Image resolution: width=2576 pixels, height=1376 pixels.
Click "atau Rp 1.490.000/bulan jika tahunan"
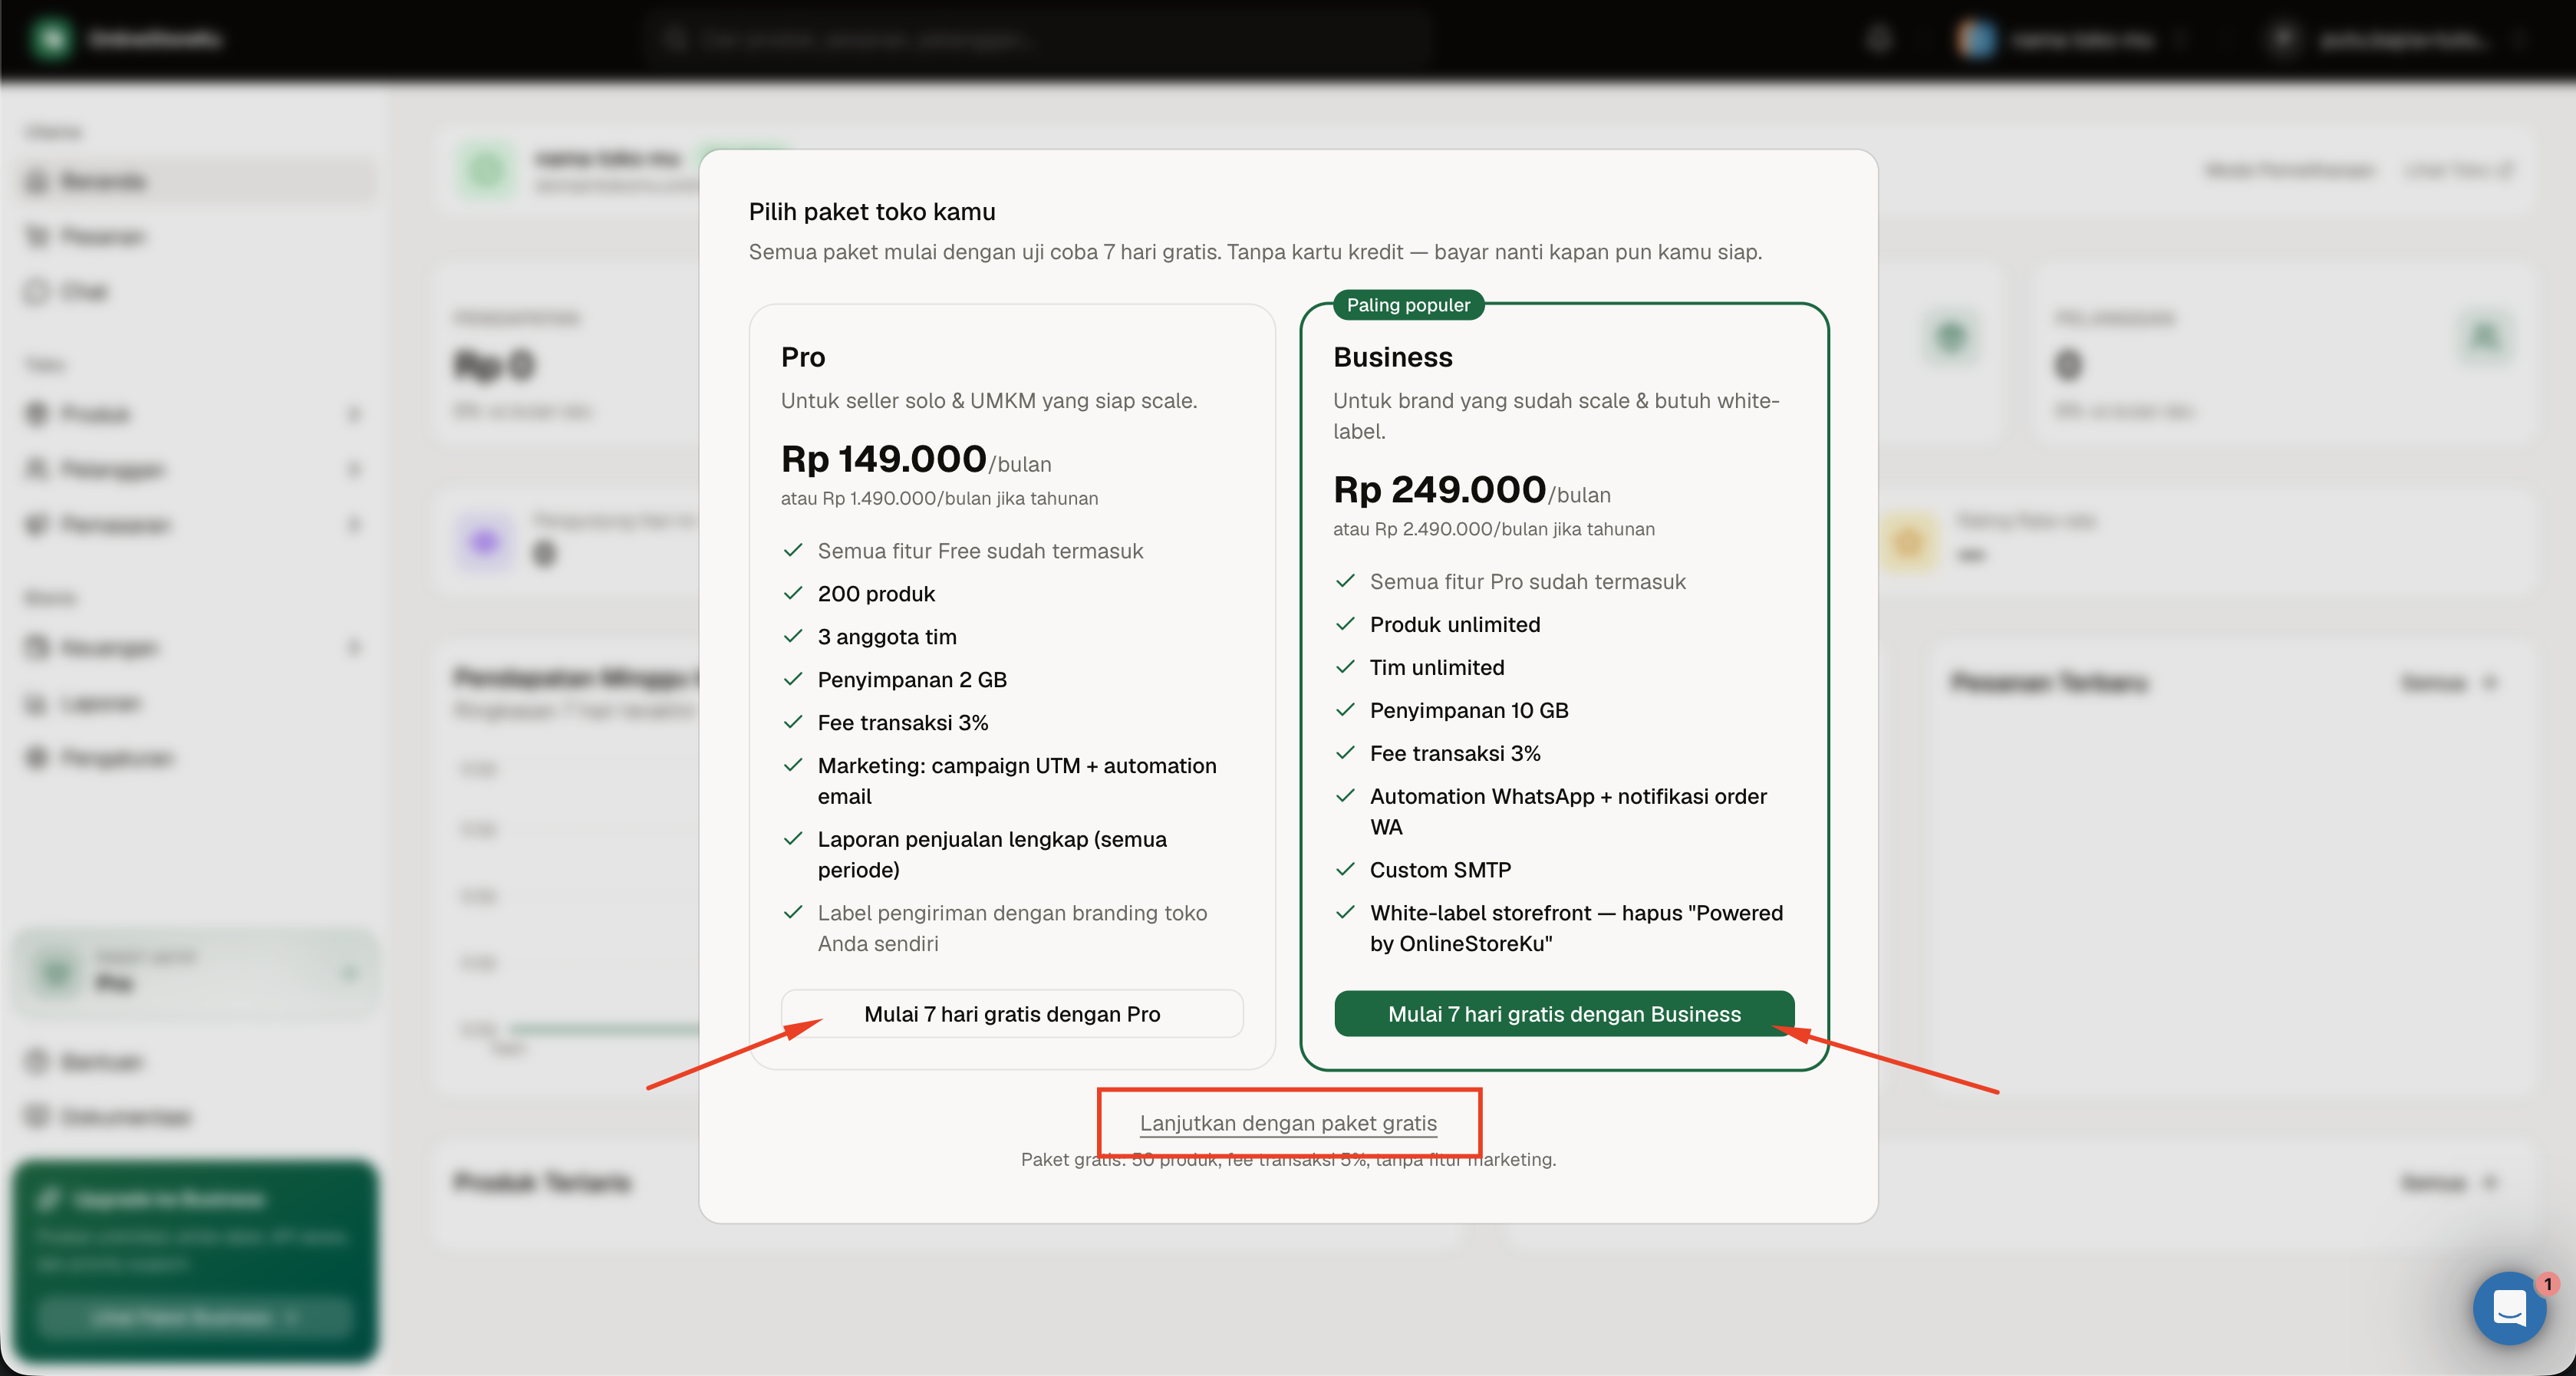pos(939,498)
